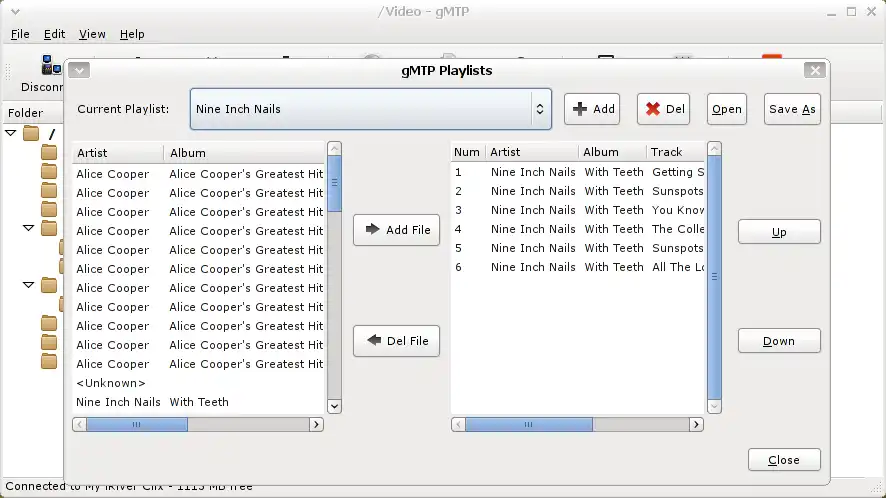Collapse the root folder tree triangle

pyautogui.click(x=11, y=133)
